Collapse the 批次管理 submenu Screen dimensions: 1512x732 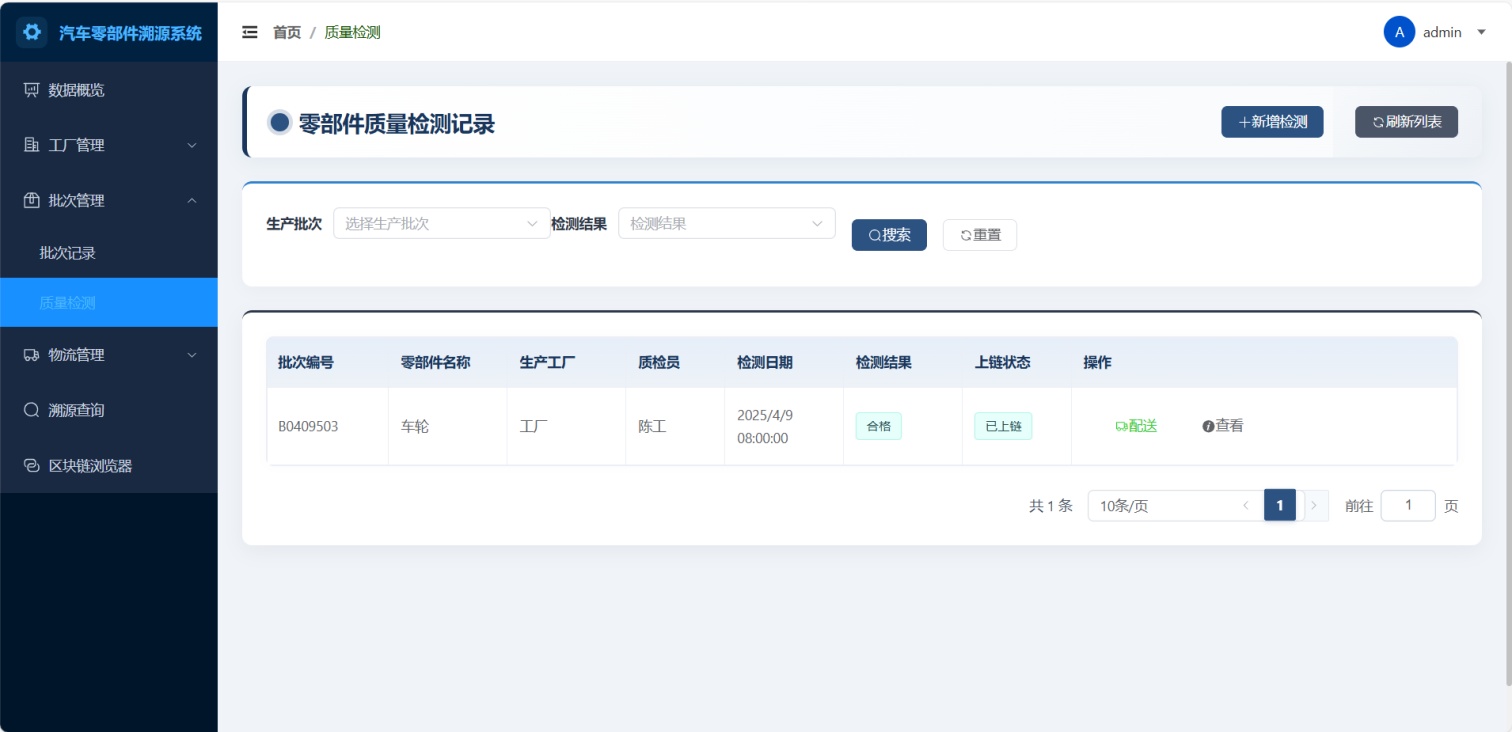(192, 201)
